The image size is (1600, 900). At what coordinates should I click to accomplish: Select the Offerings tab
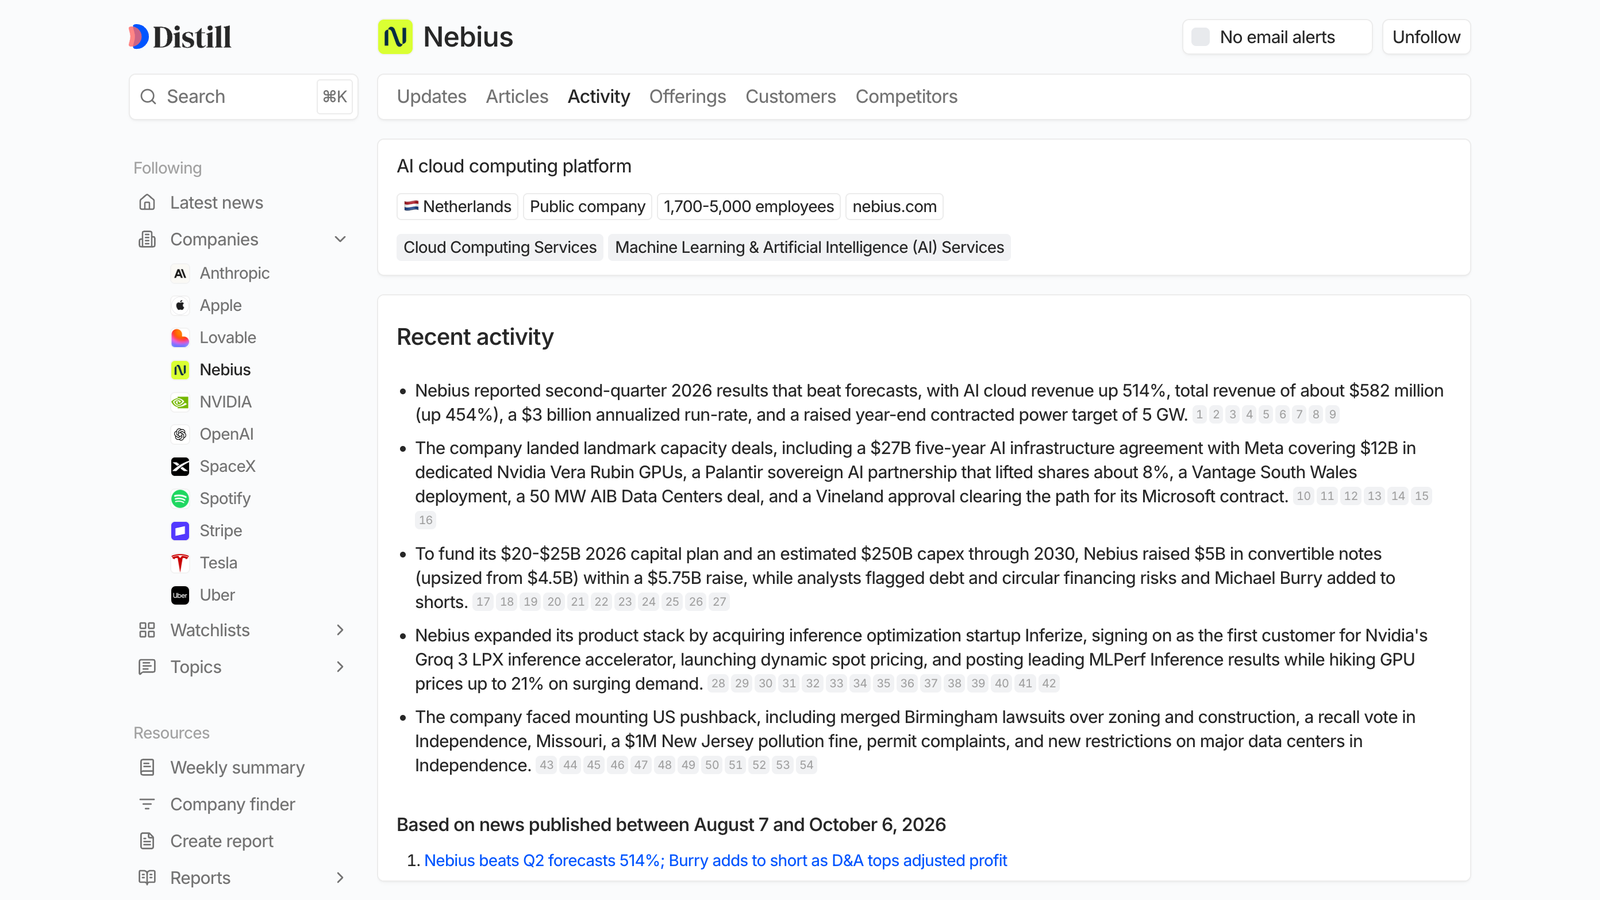coord(688,97)
